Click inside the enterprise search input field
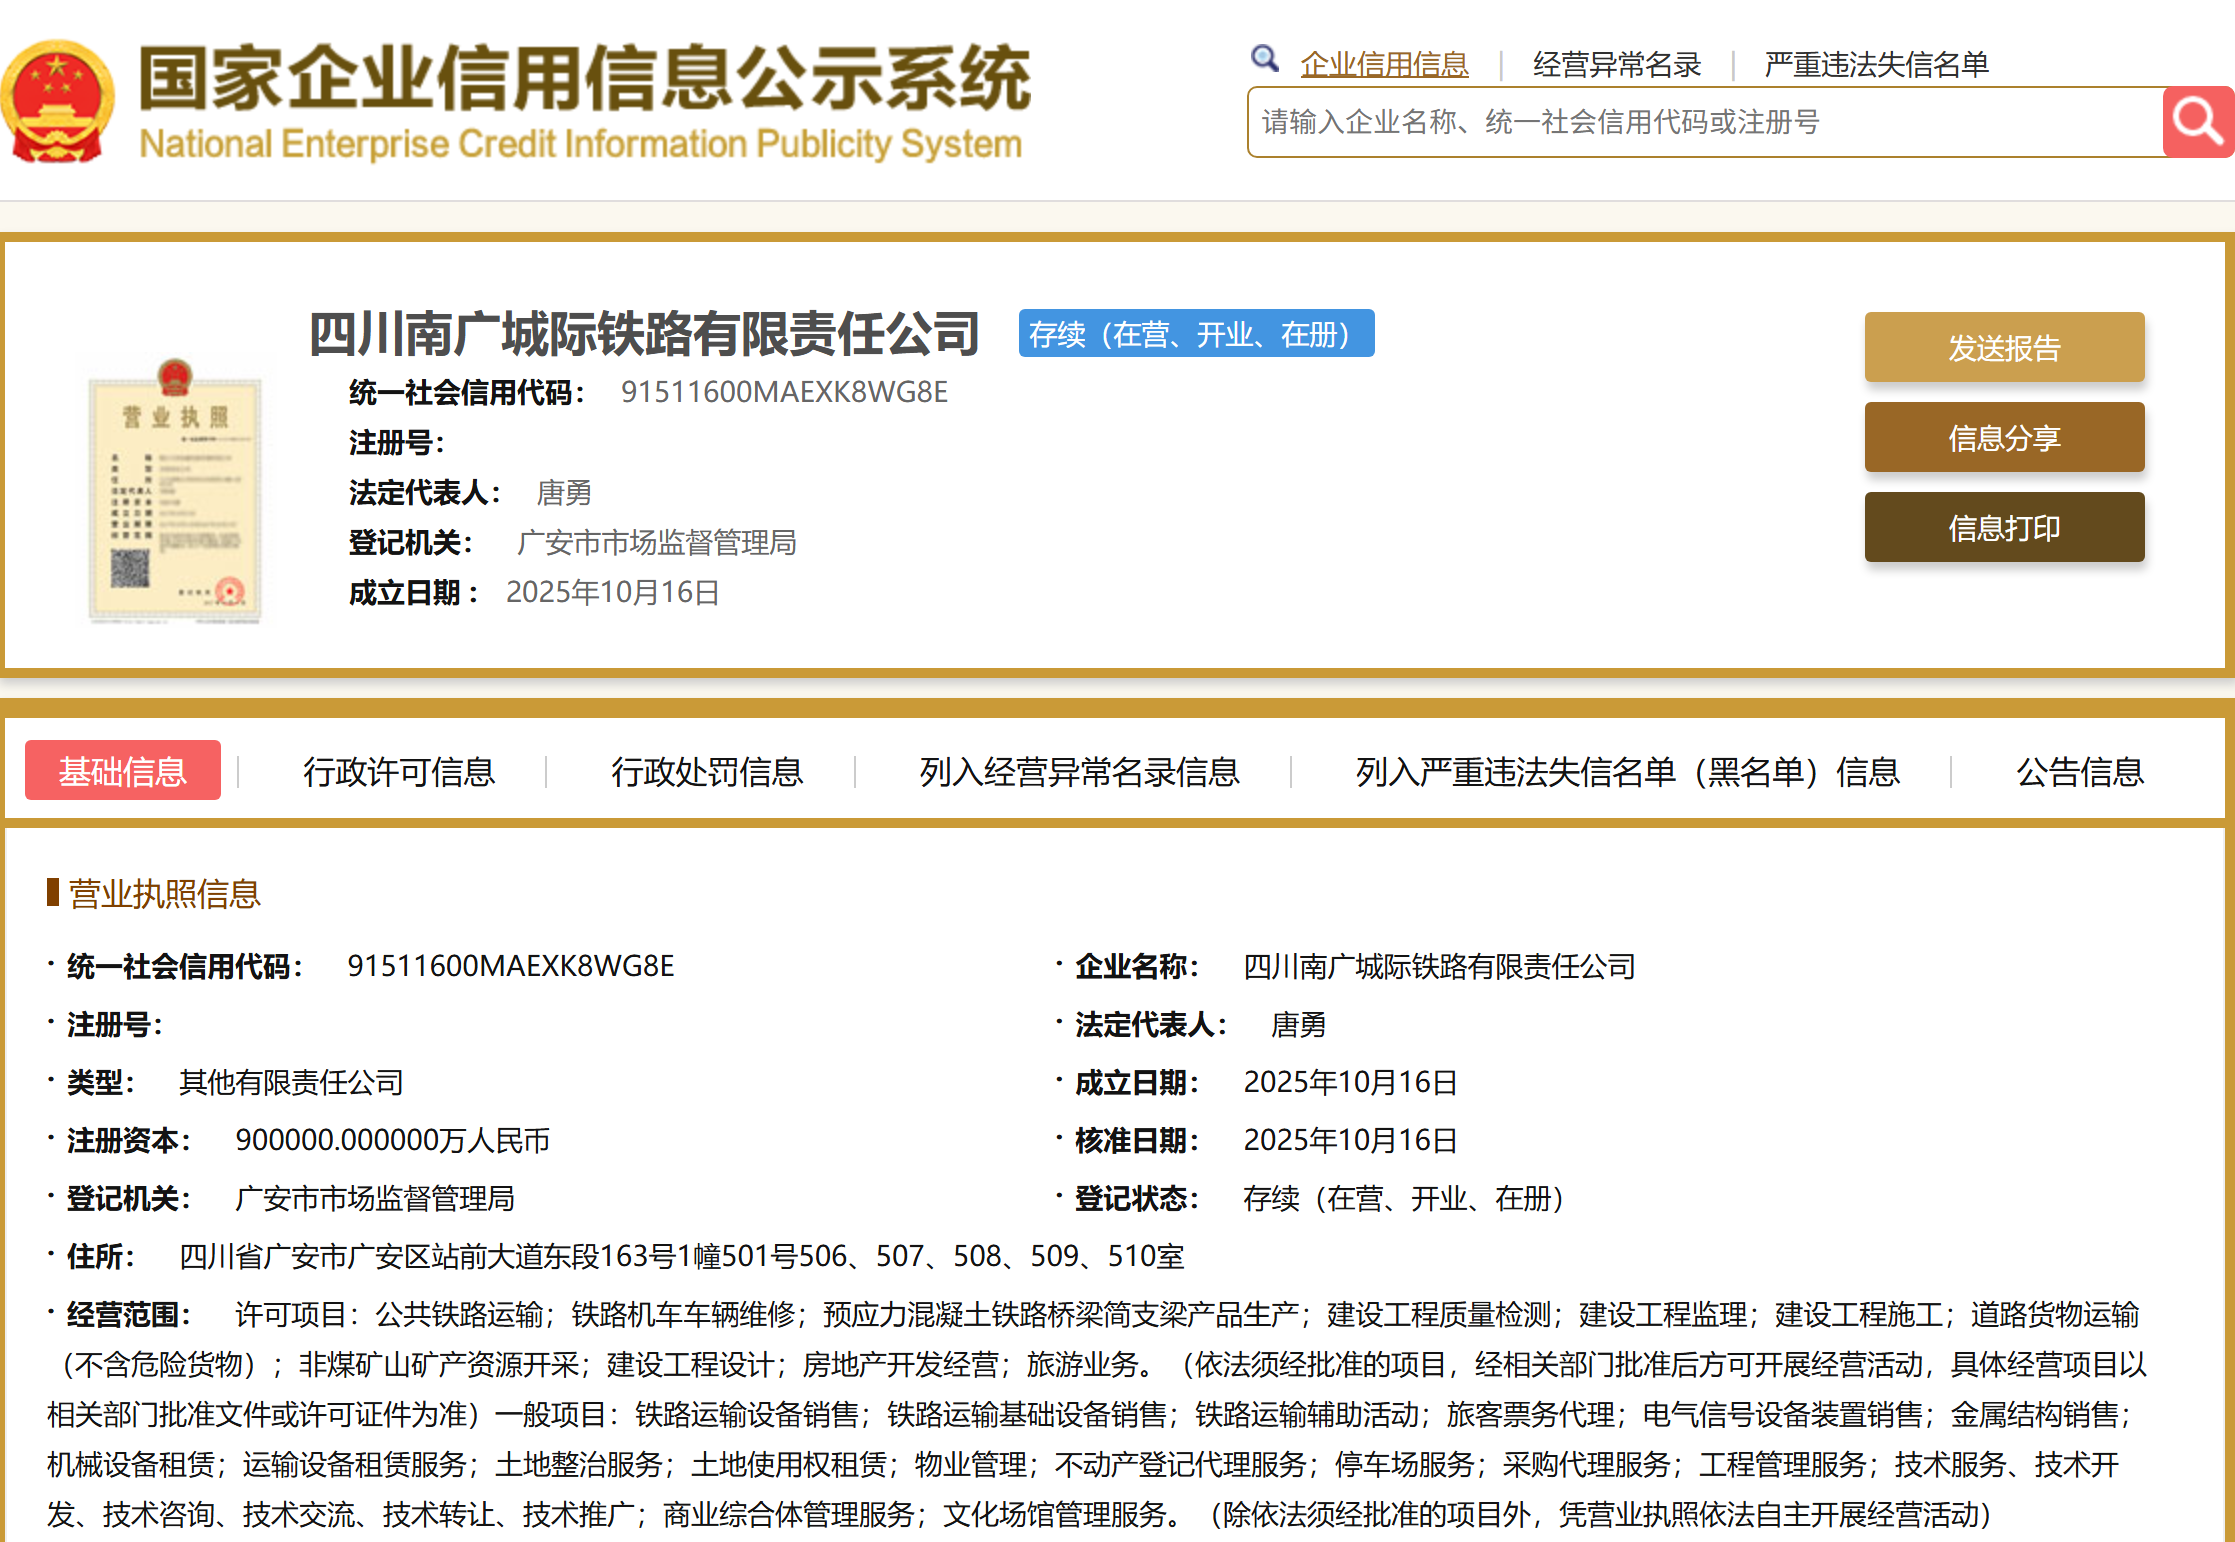The height and width of the screenshot is (1542, 2235). coord(1700,122)
